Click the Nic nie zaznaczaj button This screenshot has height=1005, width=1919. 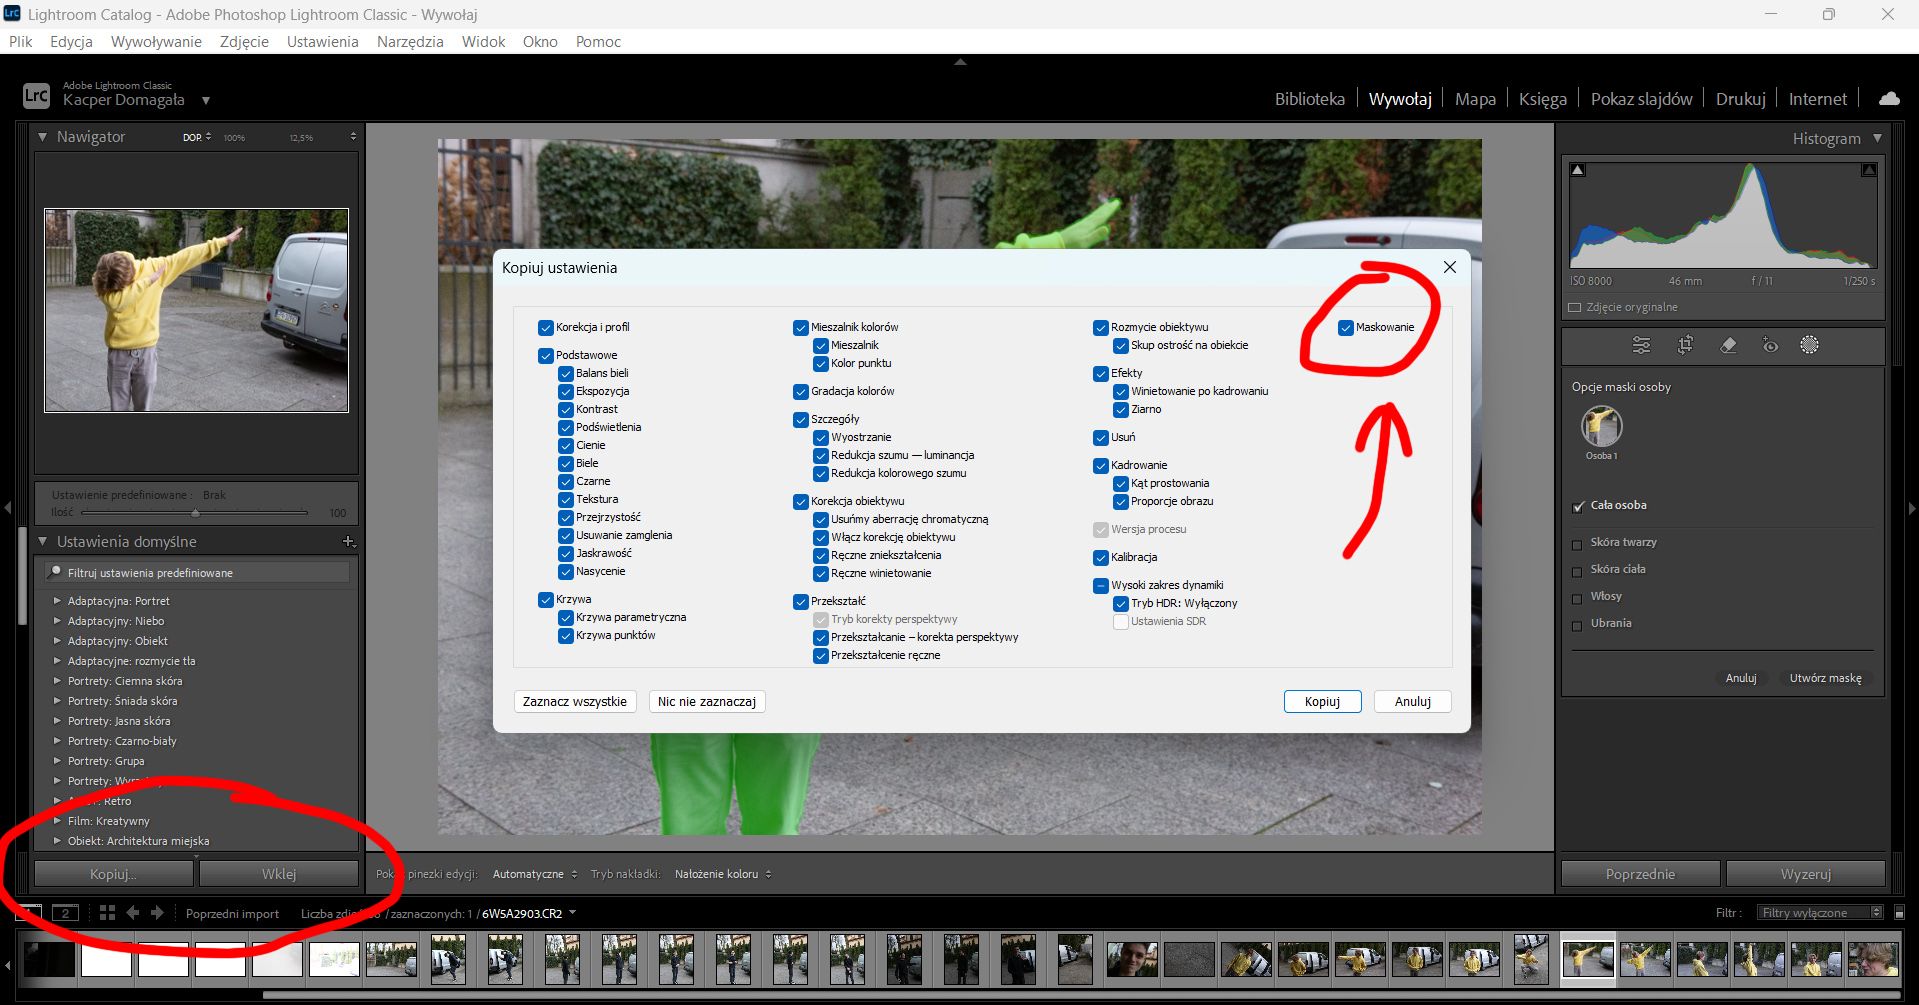(707, 701)
